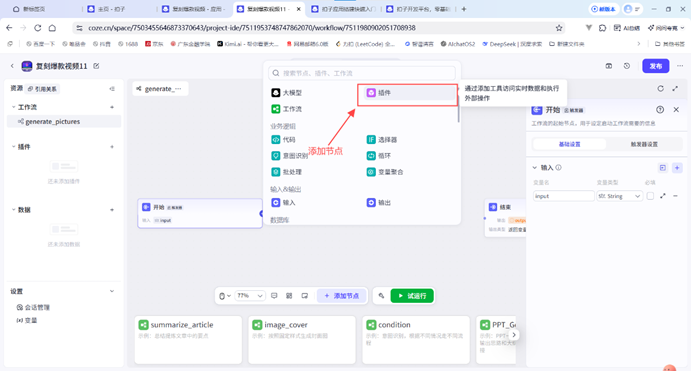Open the condition example workflow
The height and width of the screenshot is (371, 691).
pos(416,340)
